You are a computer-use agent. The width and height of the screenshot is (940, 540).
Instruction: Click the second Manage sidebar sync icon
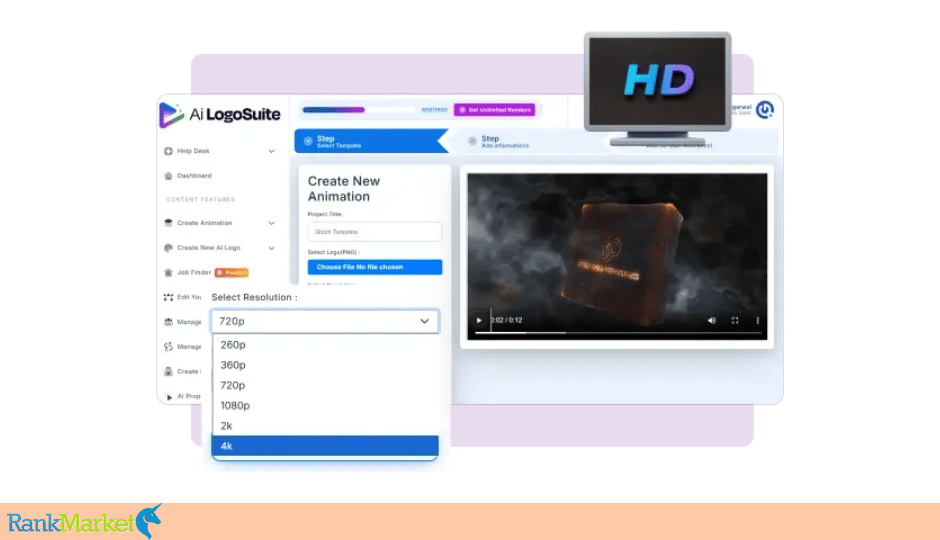click(168, 346)
